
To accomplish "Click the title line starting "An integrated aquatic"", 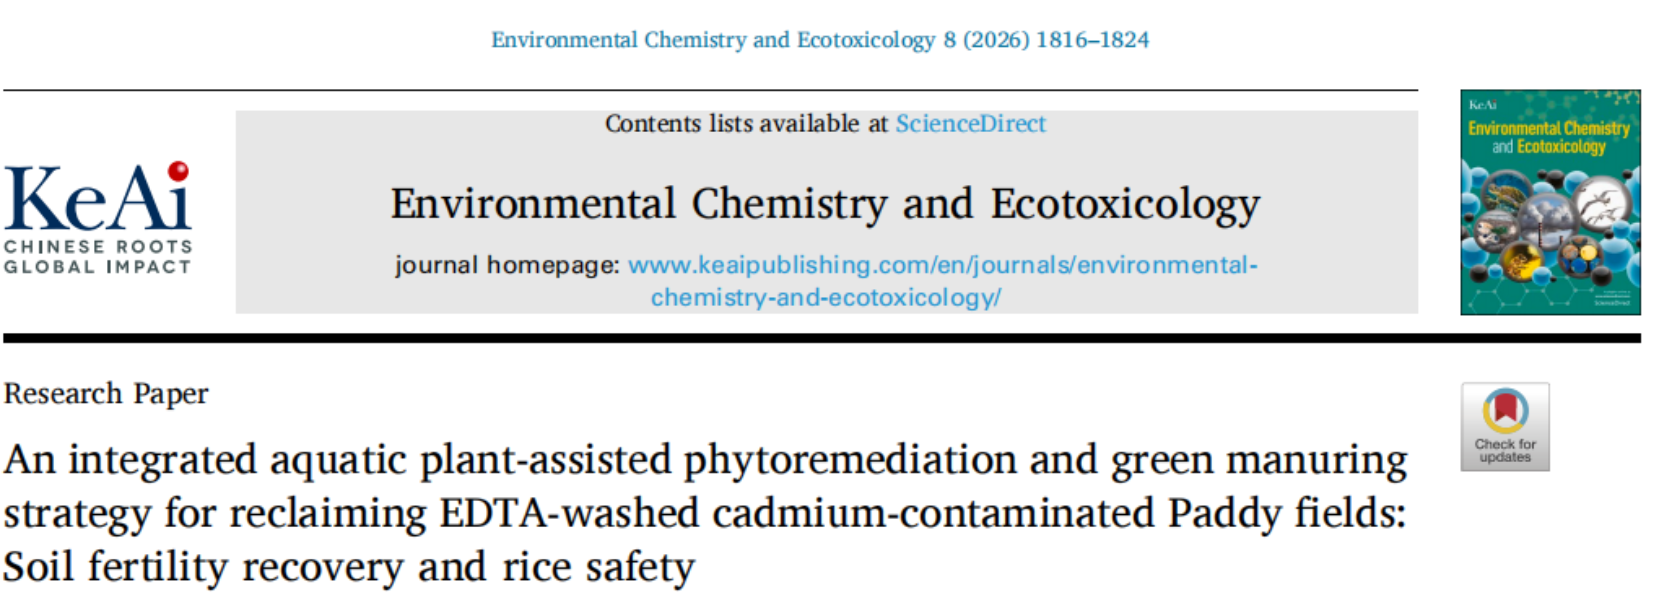I will 705,460.
